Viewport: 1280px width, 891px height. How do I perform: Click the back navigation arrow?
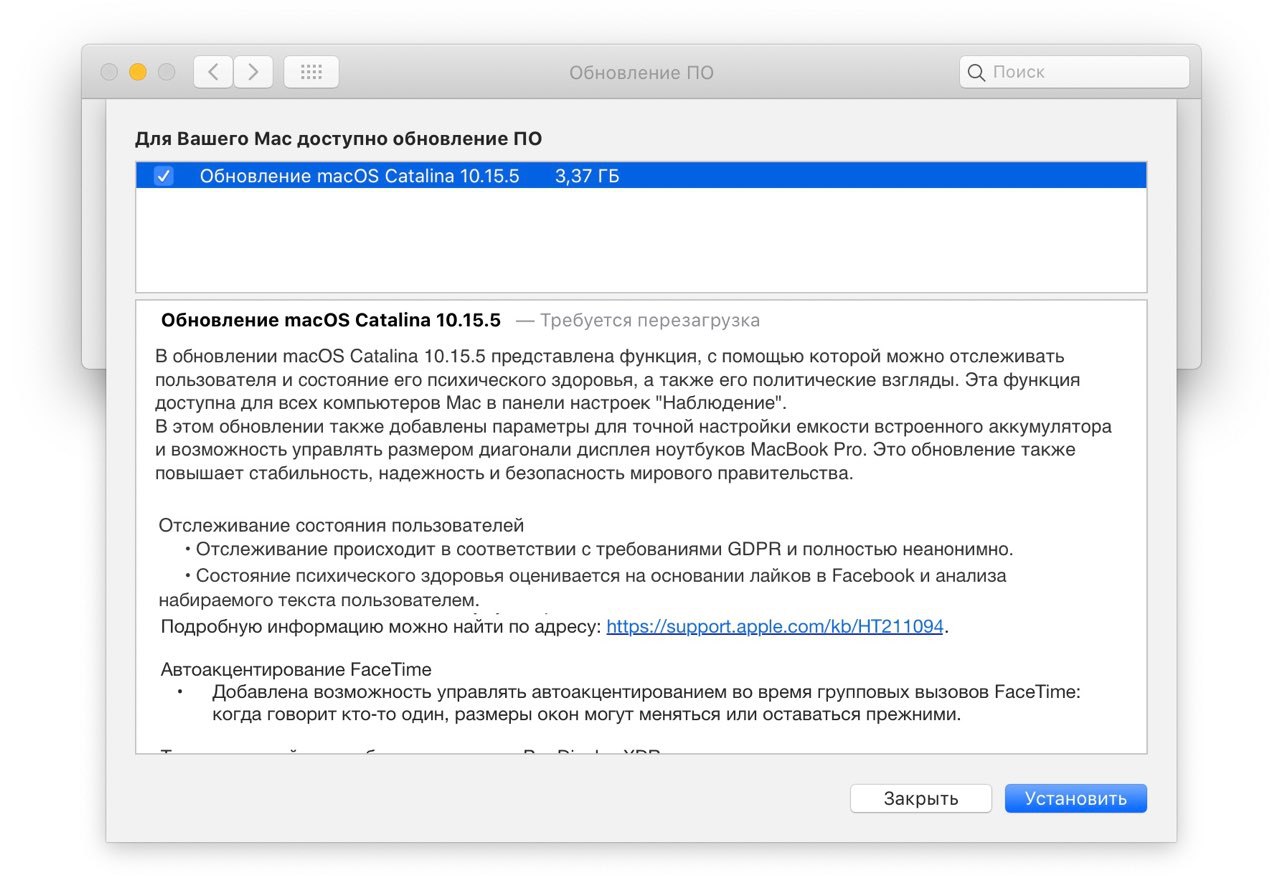tap(213, 72)
